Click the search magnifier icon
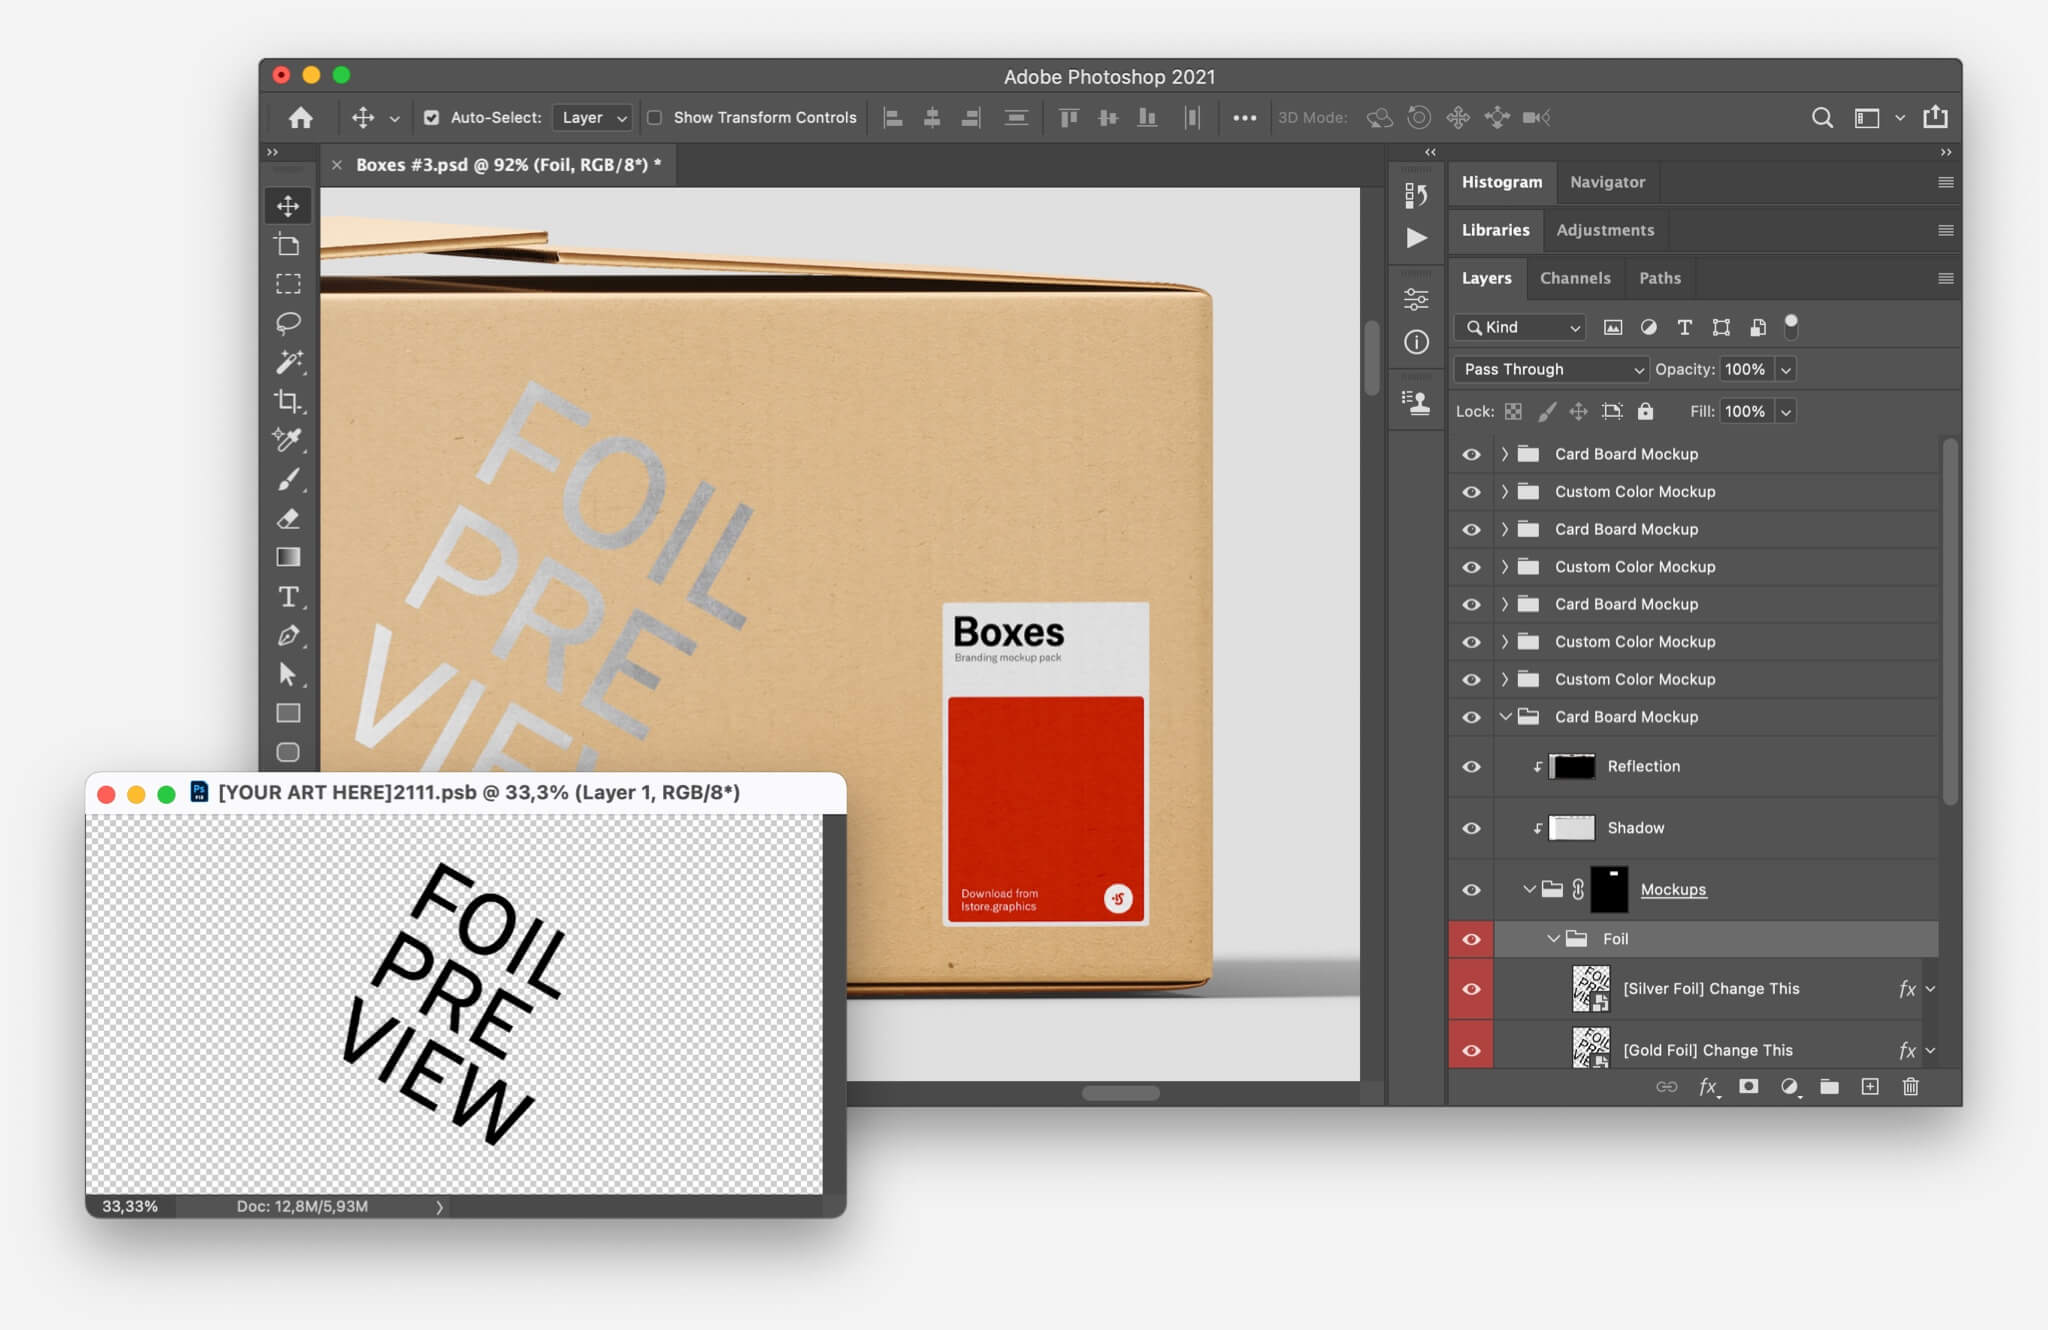 1822,117
